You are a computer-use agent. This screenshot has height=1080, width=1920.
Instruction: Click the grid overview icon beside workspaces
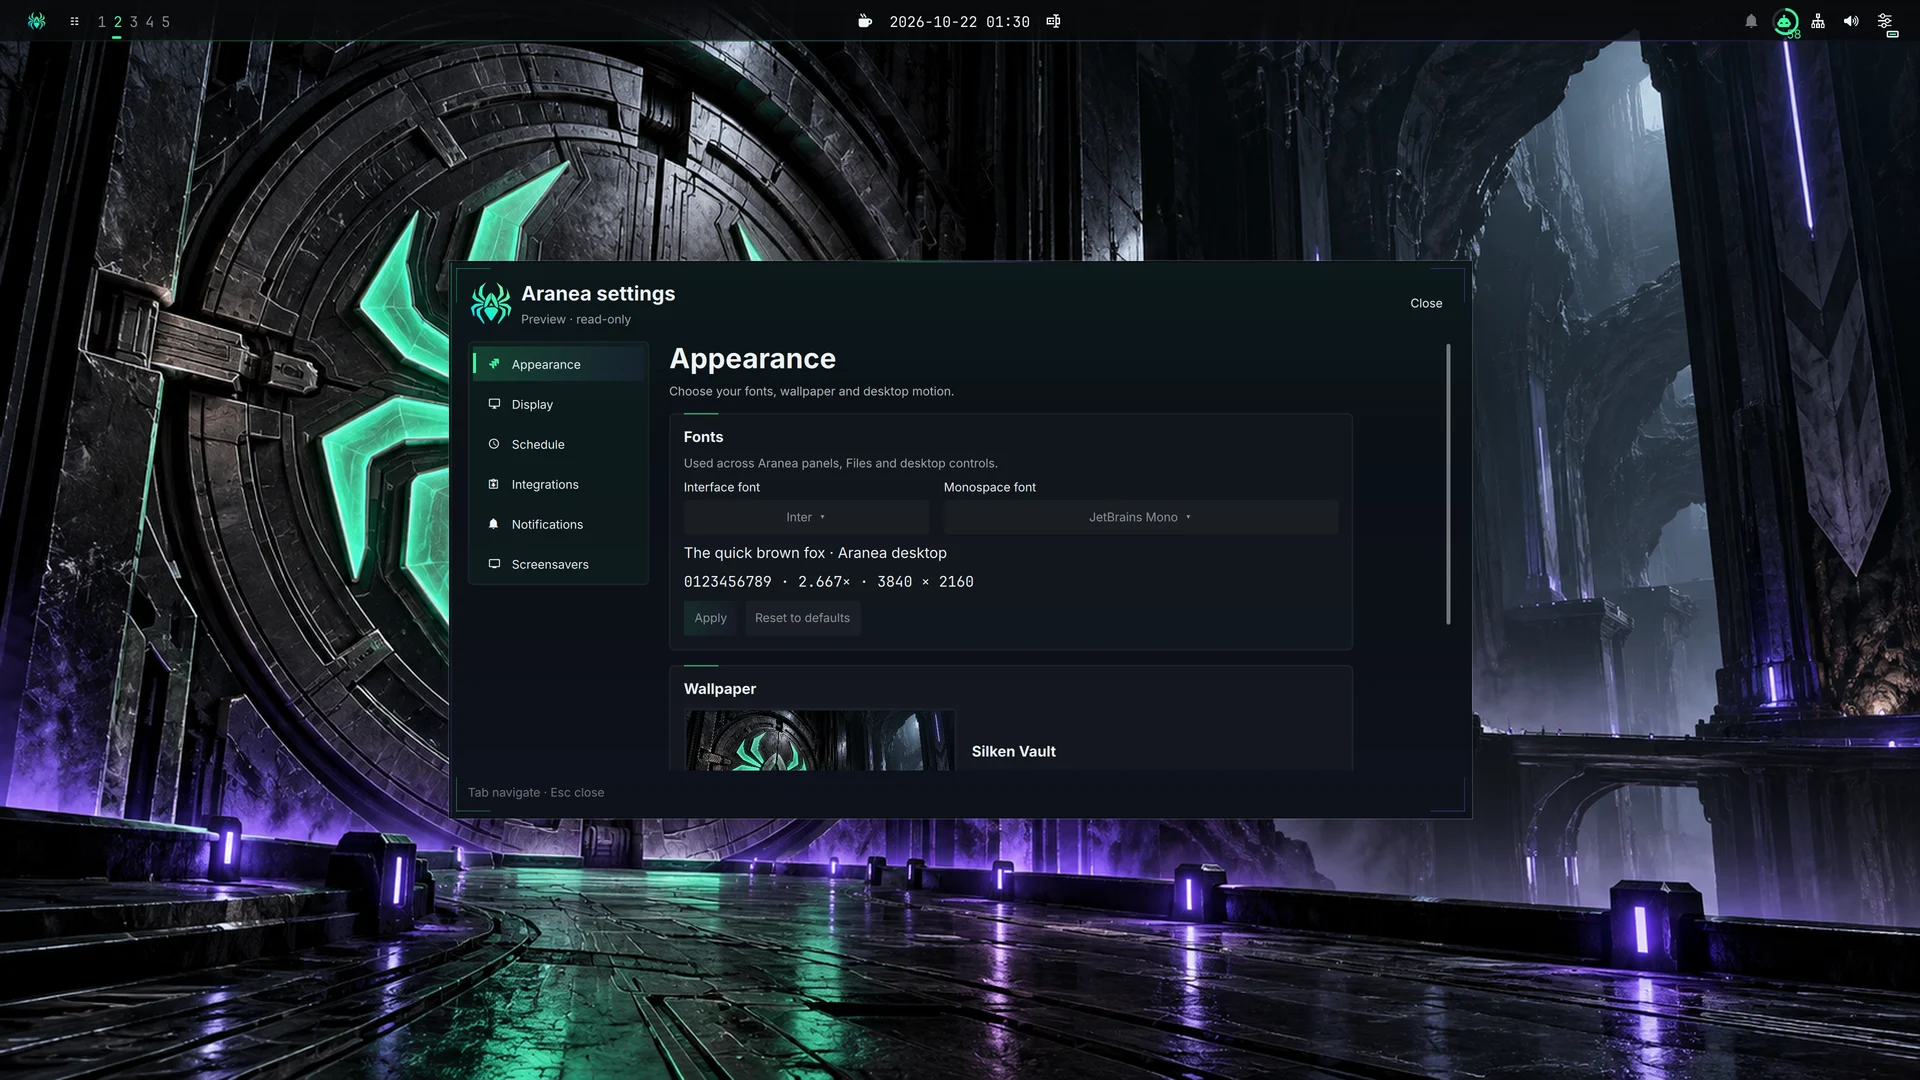tap(74, 21)
